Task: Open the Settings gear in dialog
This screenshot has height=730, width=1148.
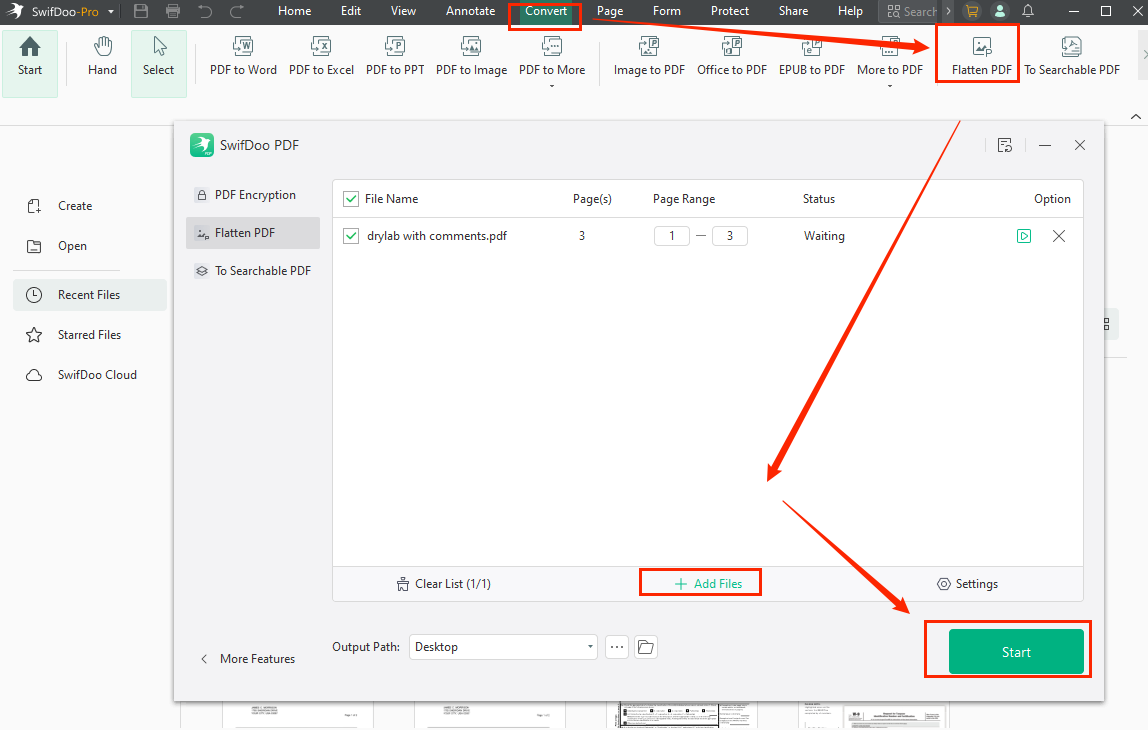Action: [x=967, y=584]
